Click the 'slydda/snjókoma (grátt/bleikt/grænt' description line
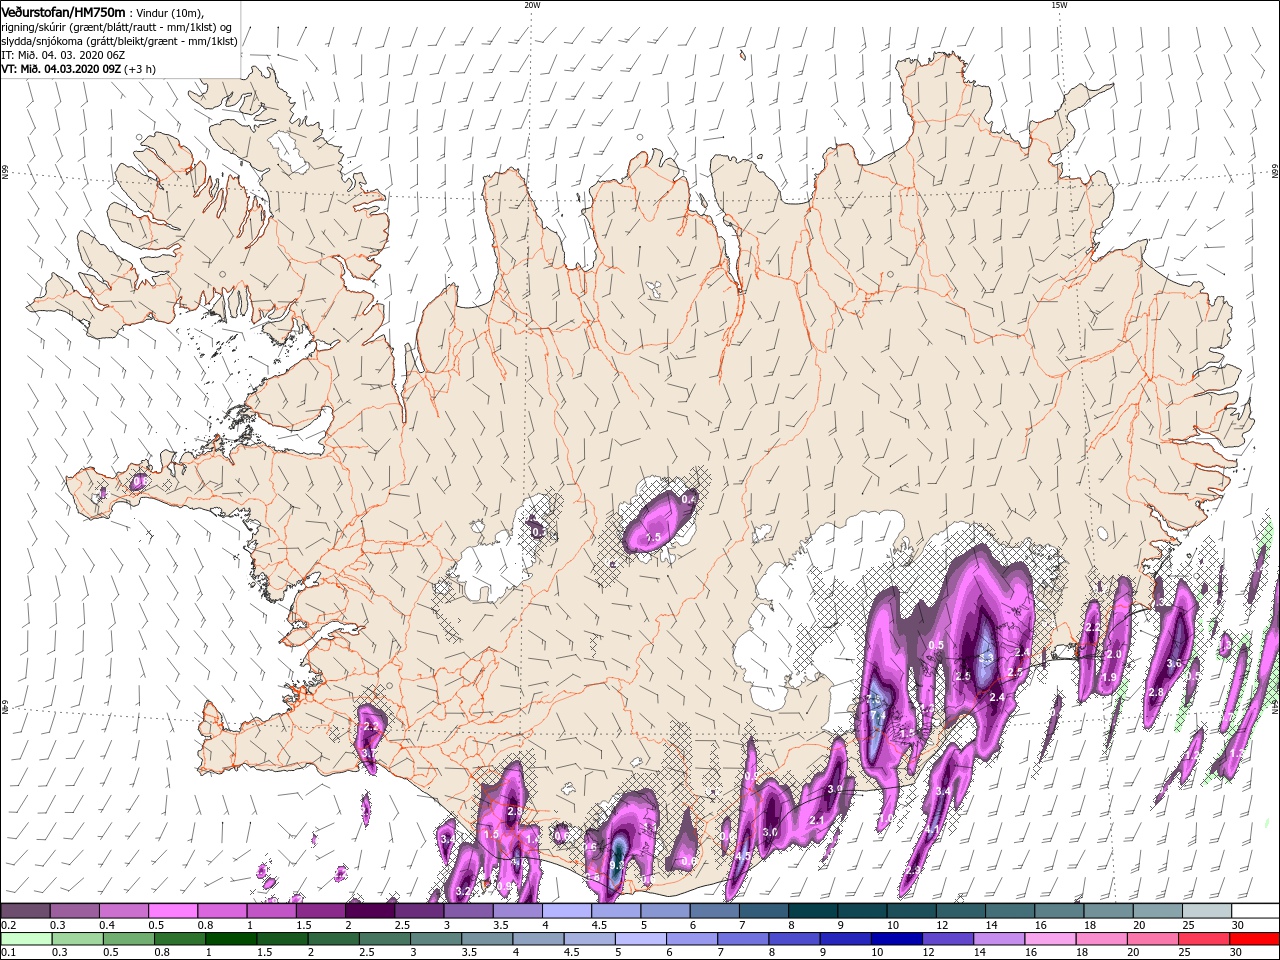Image resolution: width=1280 pixels, height=960 pixels. point(119,41)
